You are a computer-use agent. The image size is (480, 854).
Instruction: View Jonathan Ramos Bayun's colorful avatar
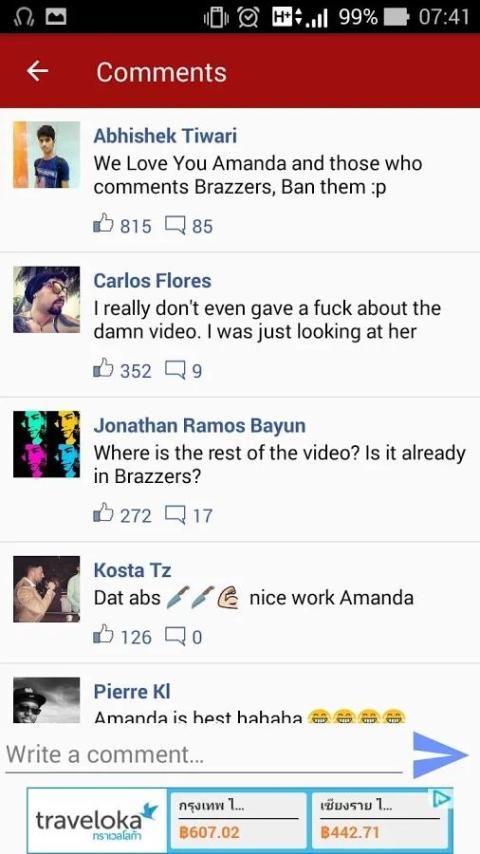coord(47,444)
